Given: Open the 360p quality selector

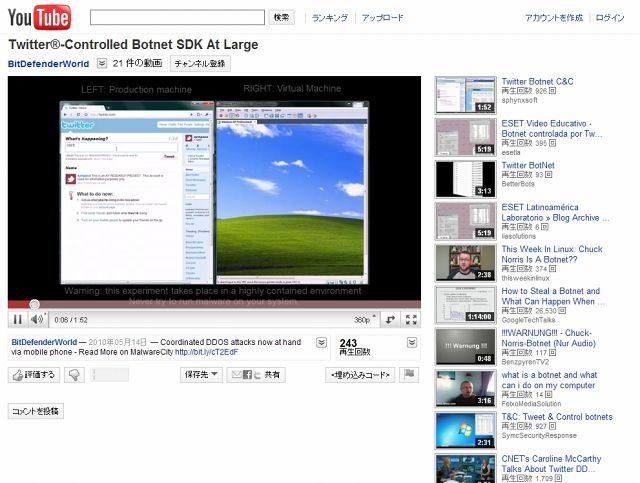Looking at the screenshot, I should tap(364, 320).
